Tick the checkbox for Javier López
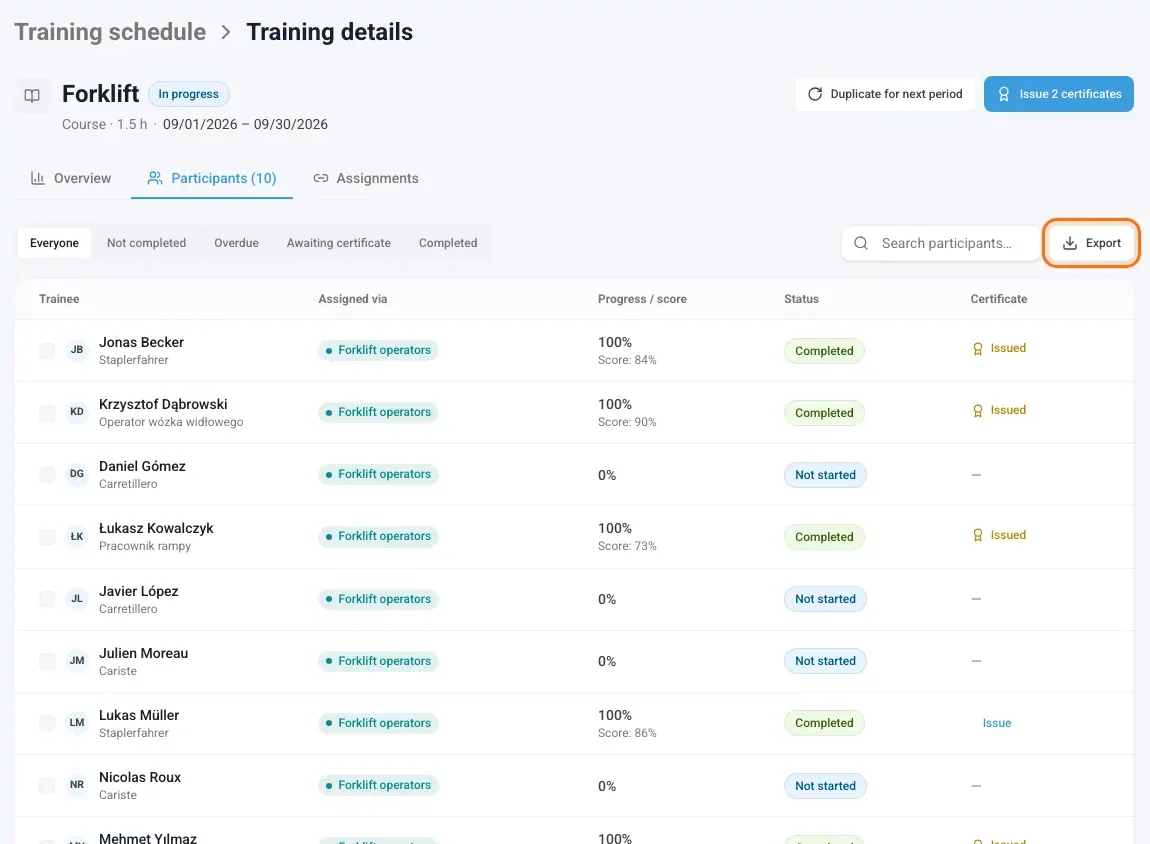1150x844 pixels. pyautogui.click(x=47, y=598)
